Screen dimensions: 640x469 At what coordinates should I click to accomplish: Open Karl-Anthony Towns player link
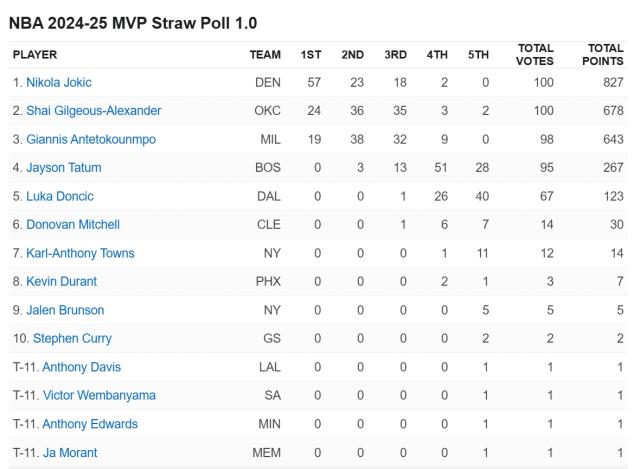point(80,253)
